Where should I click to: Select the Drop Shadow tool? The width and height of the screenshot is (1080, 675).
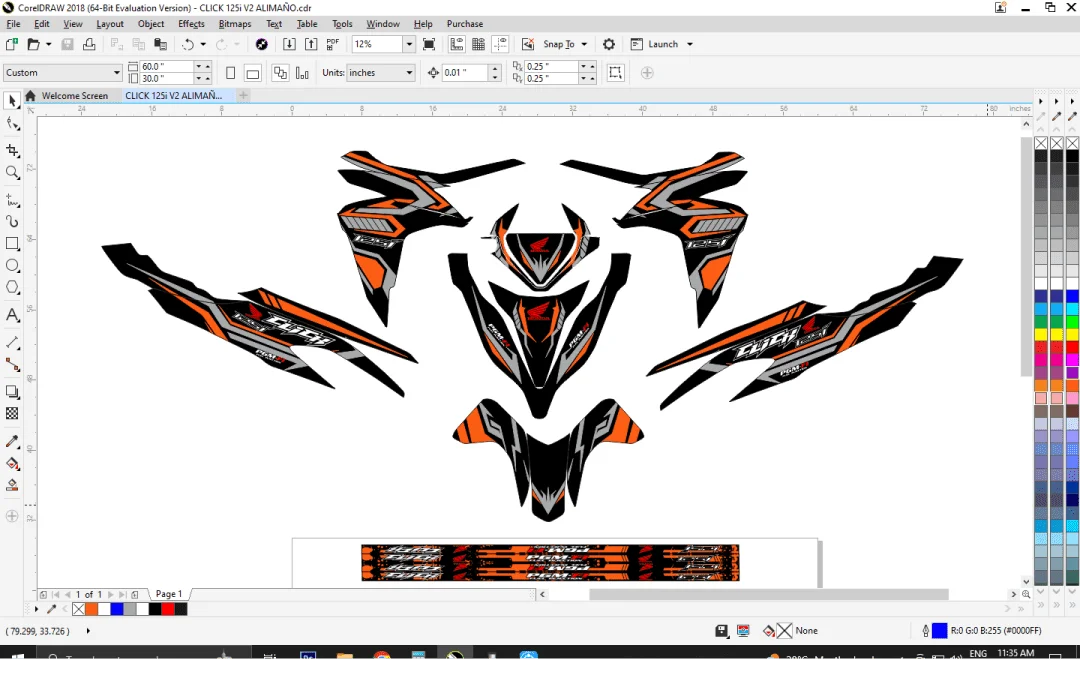coord(12,392)
